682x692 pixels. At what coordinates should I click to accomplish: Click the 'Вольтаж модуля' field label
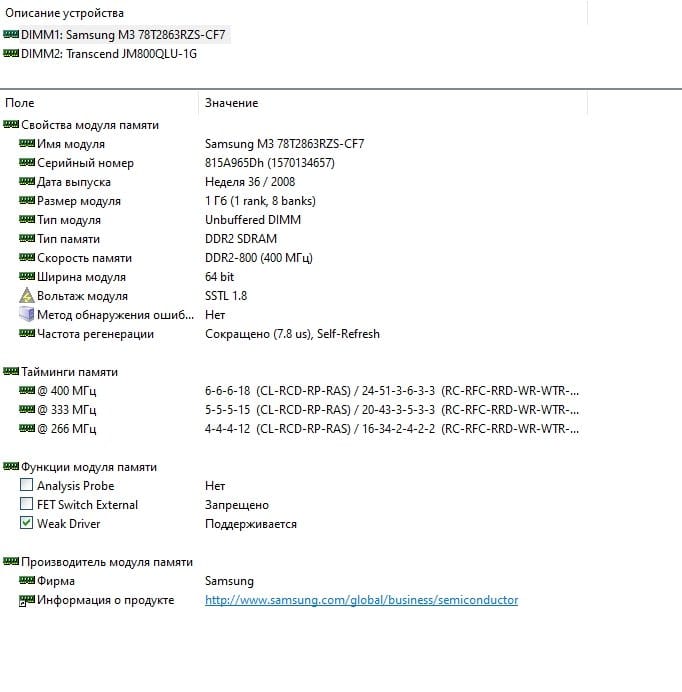(82, 296)
